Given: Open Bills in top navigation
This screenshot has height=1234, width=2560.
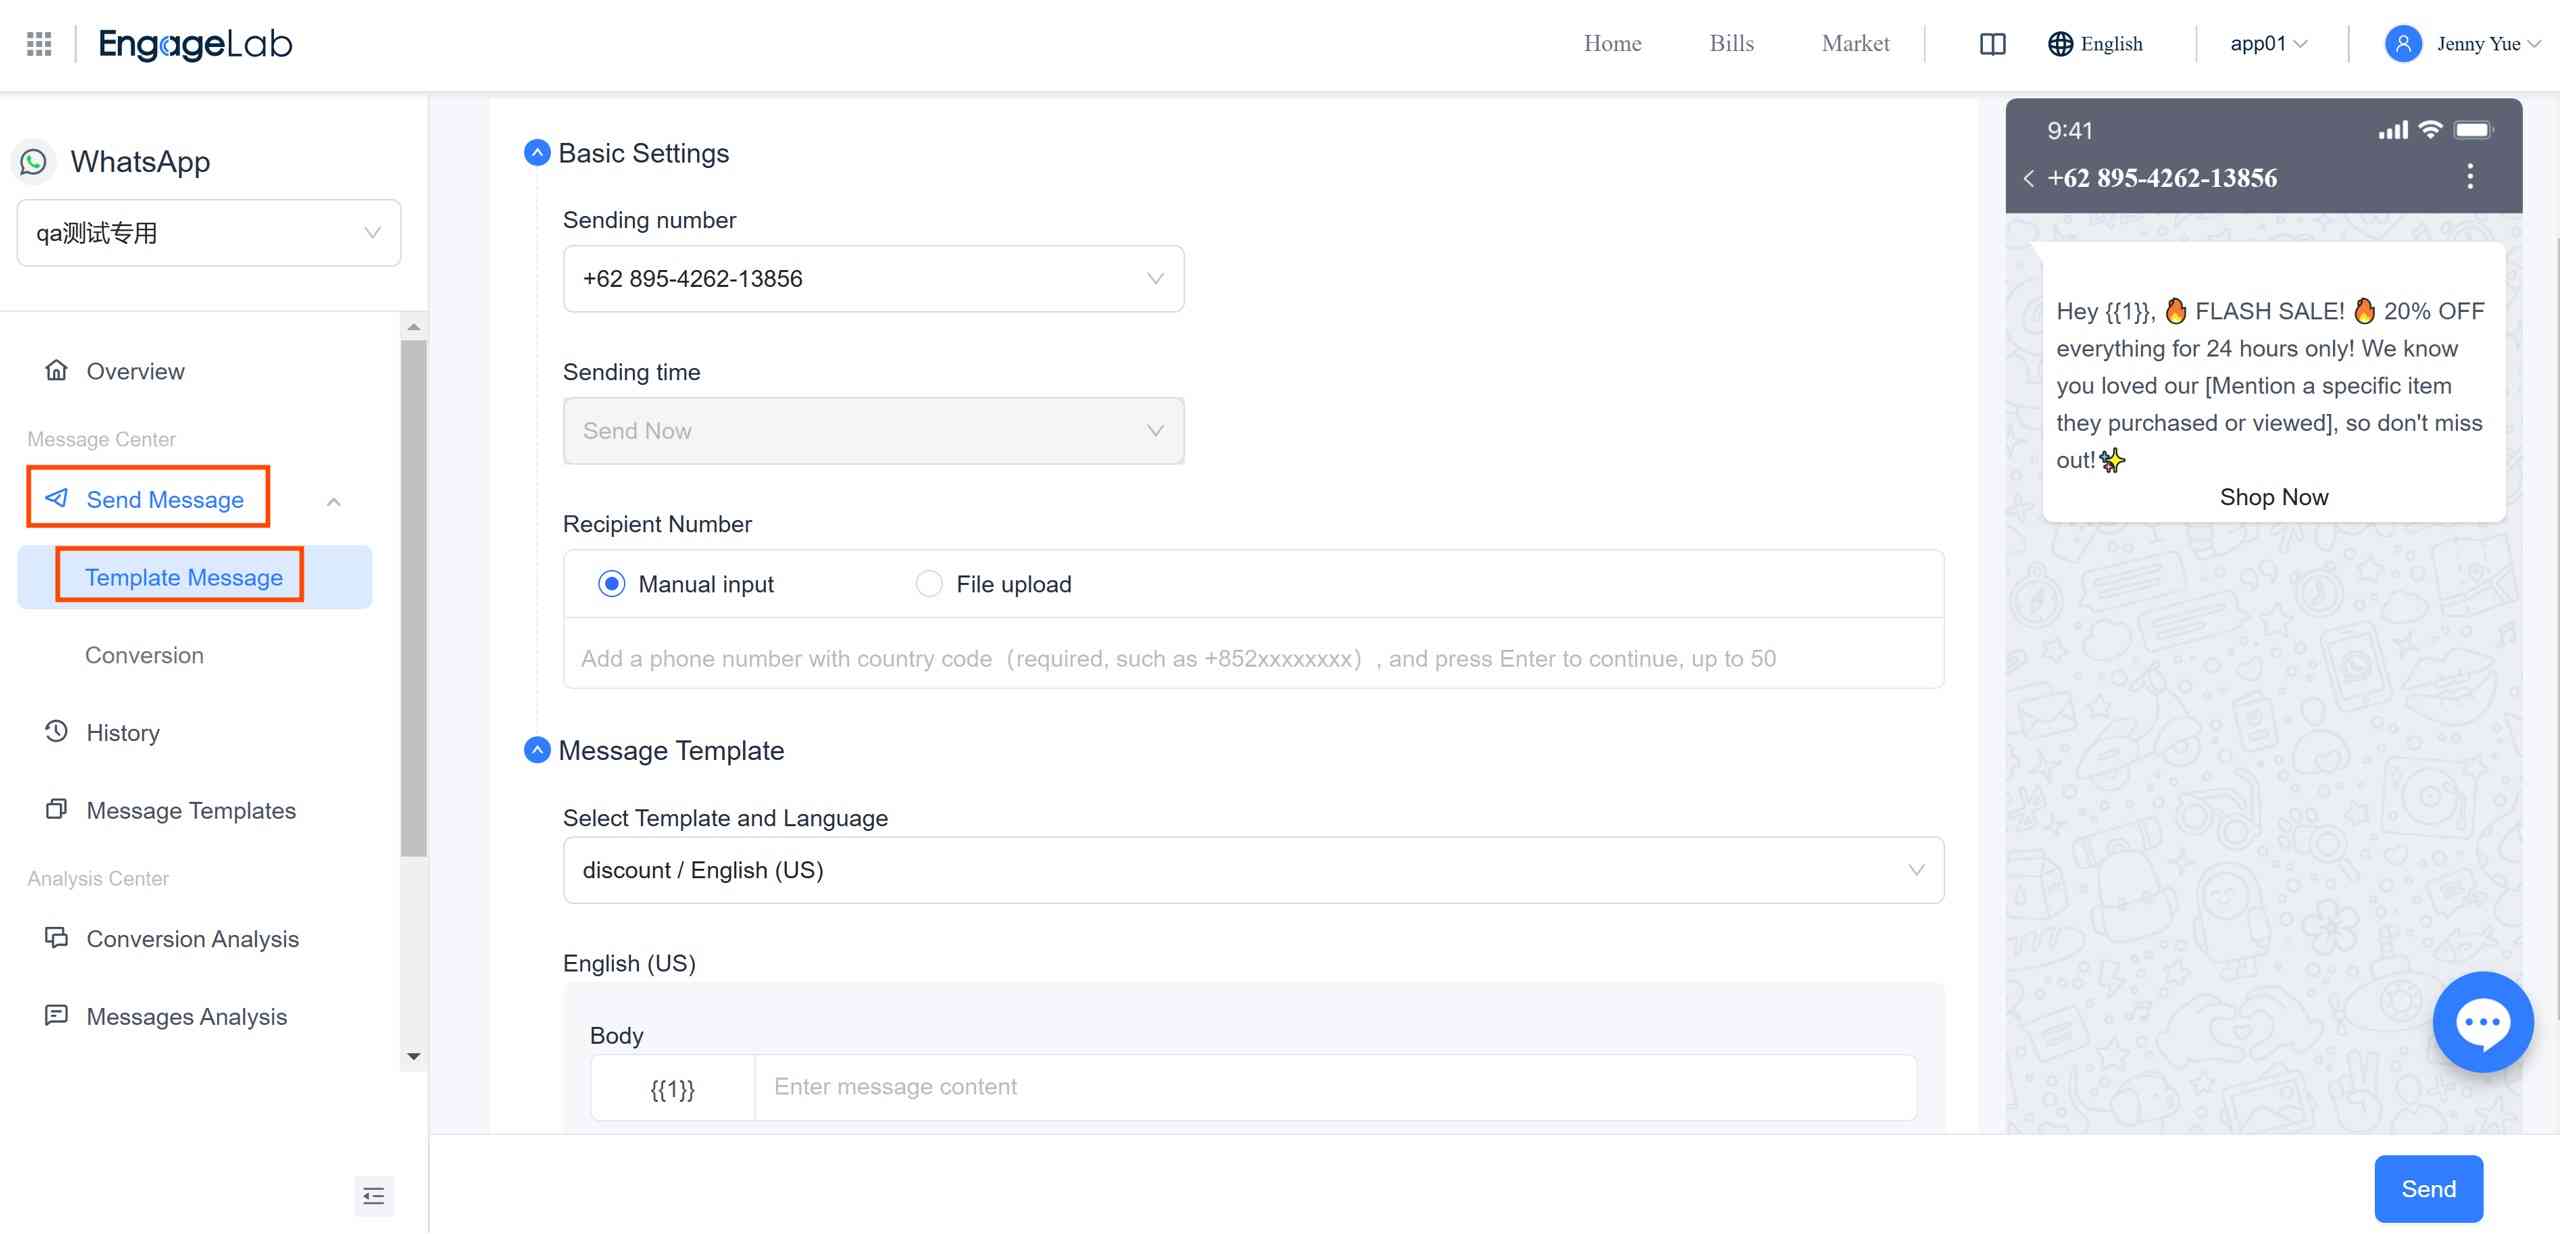Looking at the screenshot, I should tap(1731, 44).
